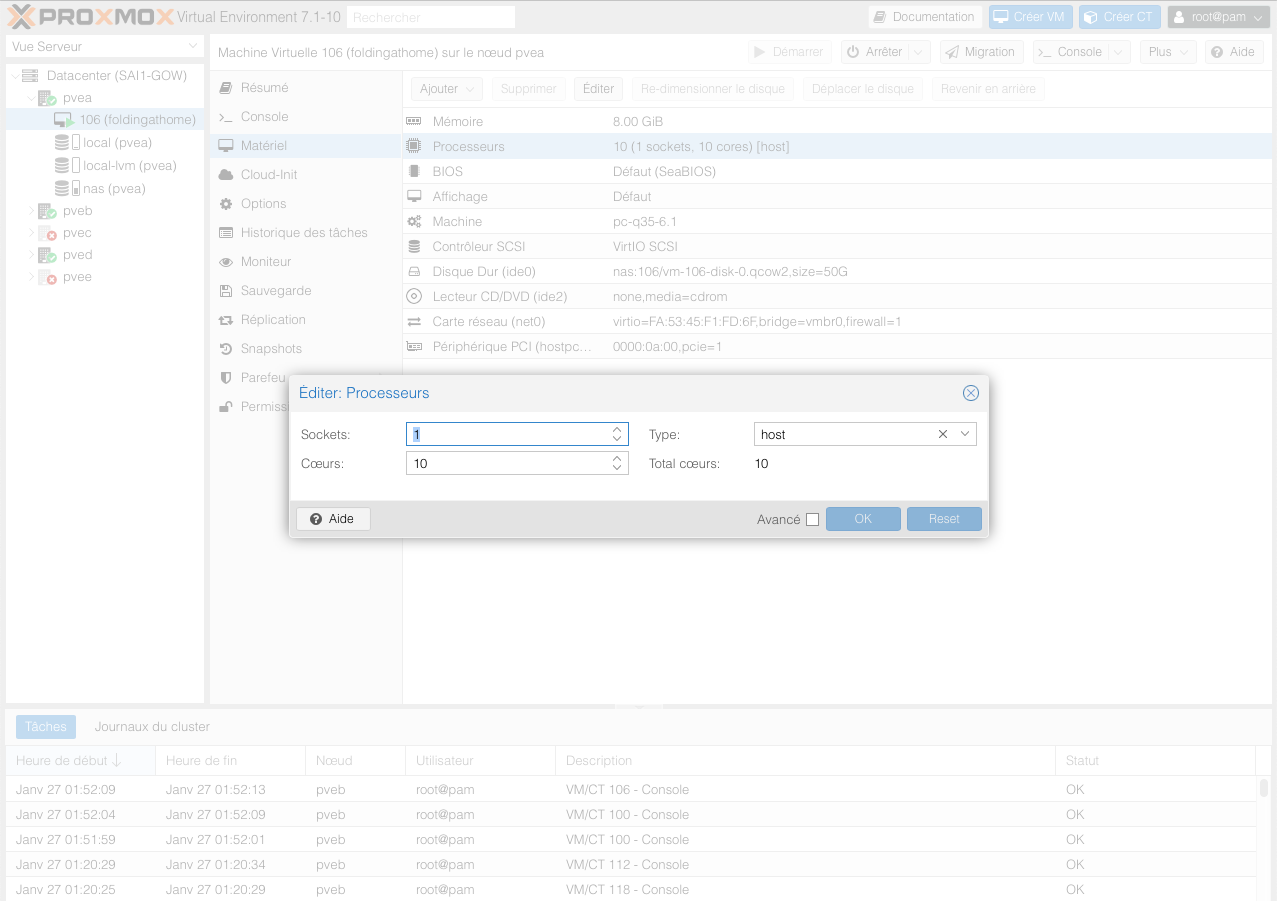Viewport: 1277px width, 901px height.
Task: Click the Aide button in top toolbar
Action: [x=1233, y=52]
